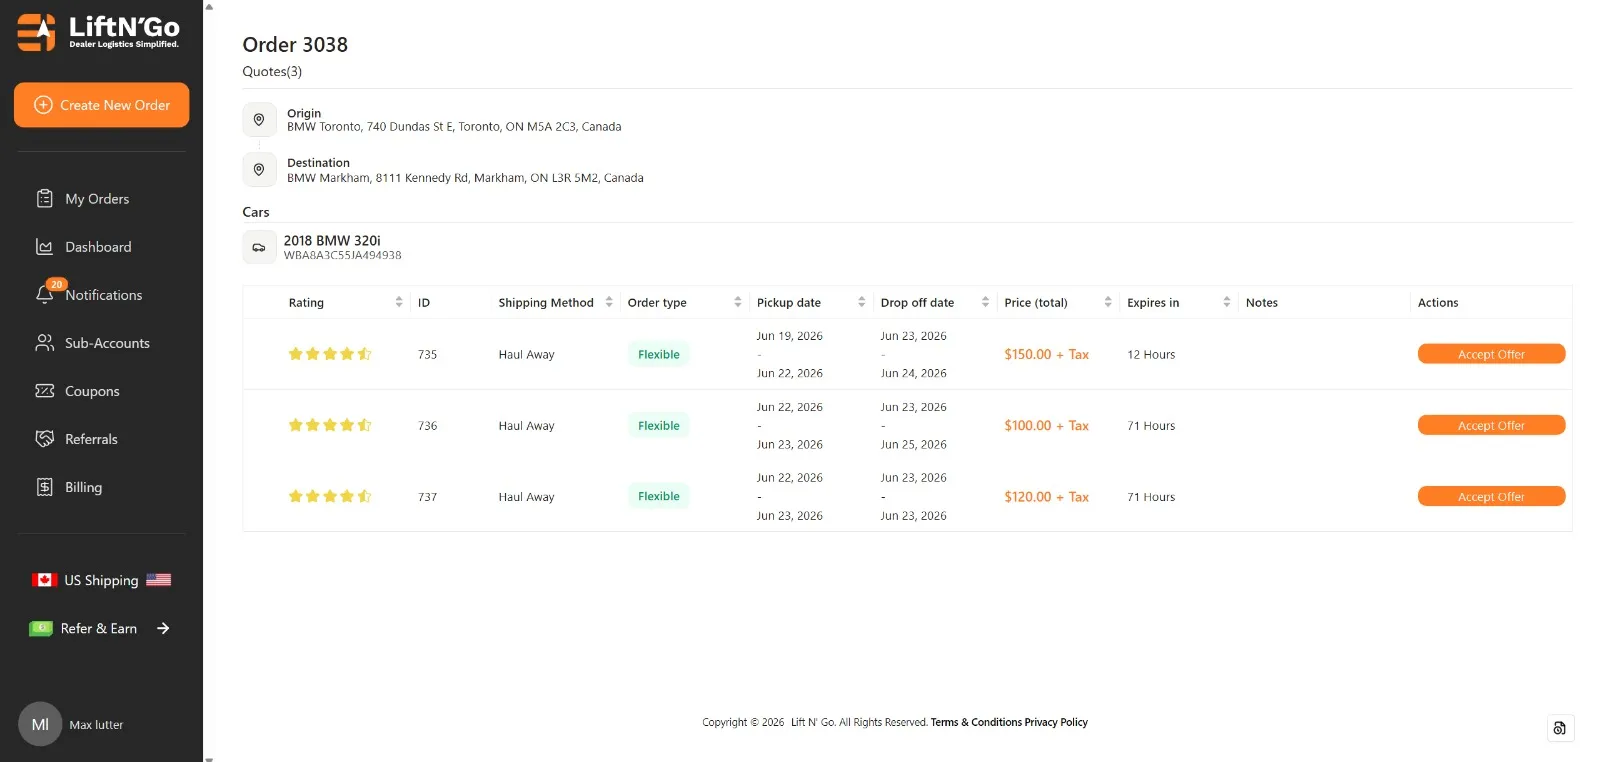Click Create New Order button

(101, 105)
